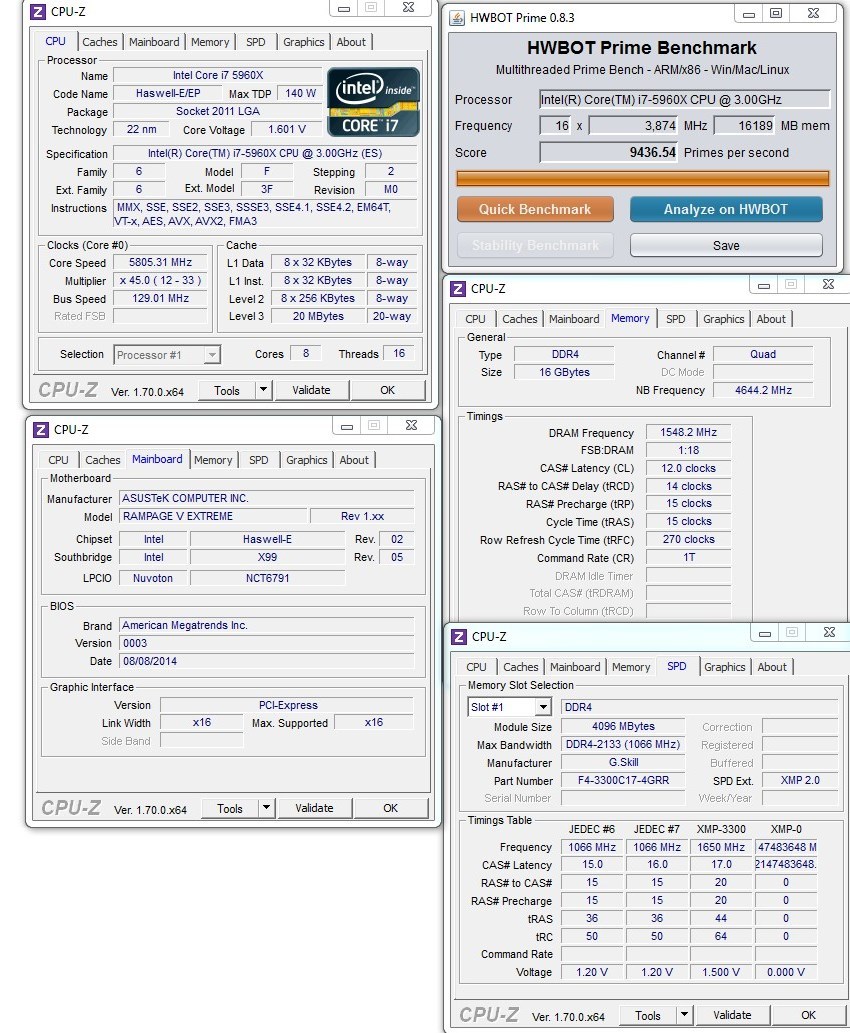The width and height of the screenshot is (850, 1033).
Task: Click Tools button in the Mainboard window
Action: (230, 808)
